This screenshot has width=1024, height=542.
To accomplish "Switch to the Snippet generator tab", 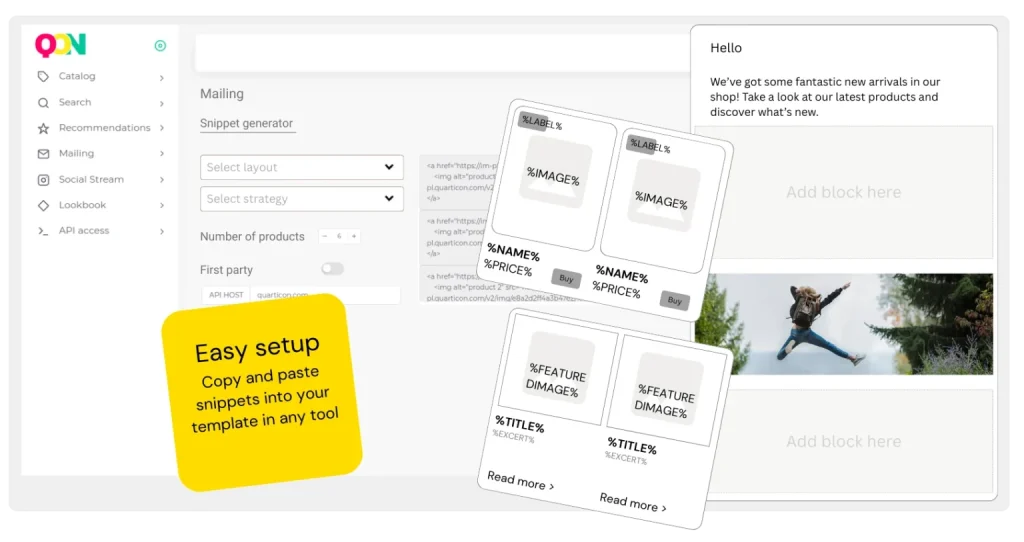I will point(247,123).
